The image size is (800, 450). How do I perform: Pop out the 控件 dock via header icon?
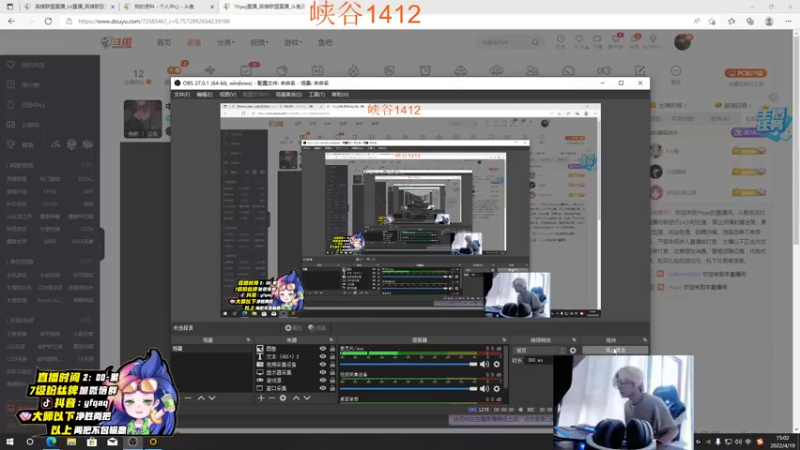645,340
